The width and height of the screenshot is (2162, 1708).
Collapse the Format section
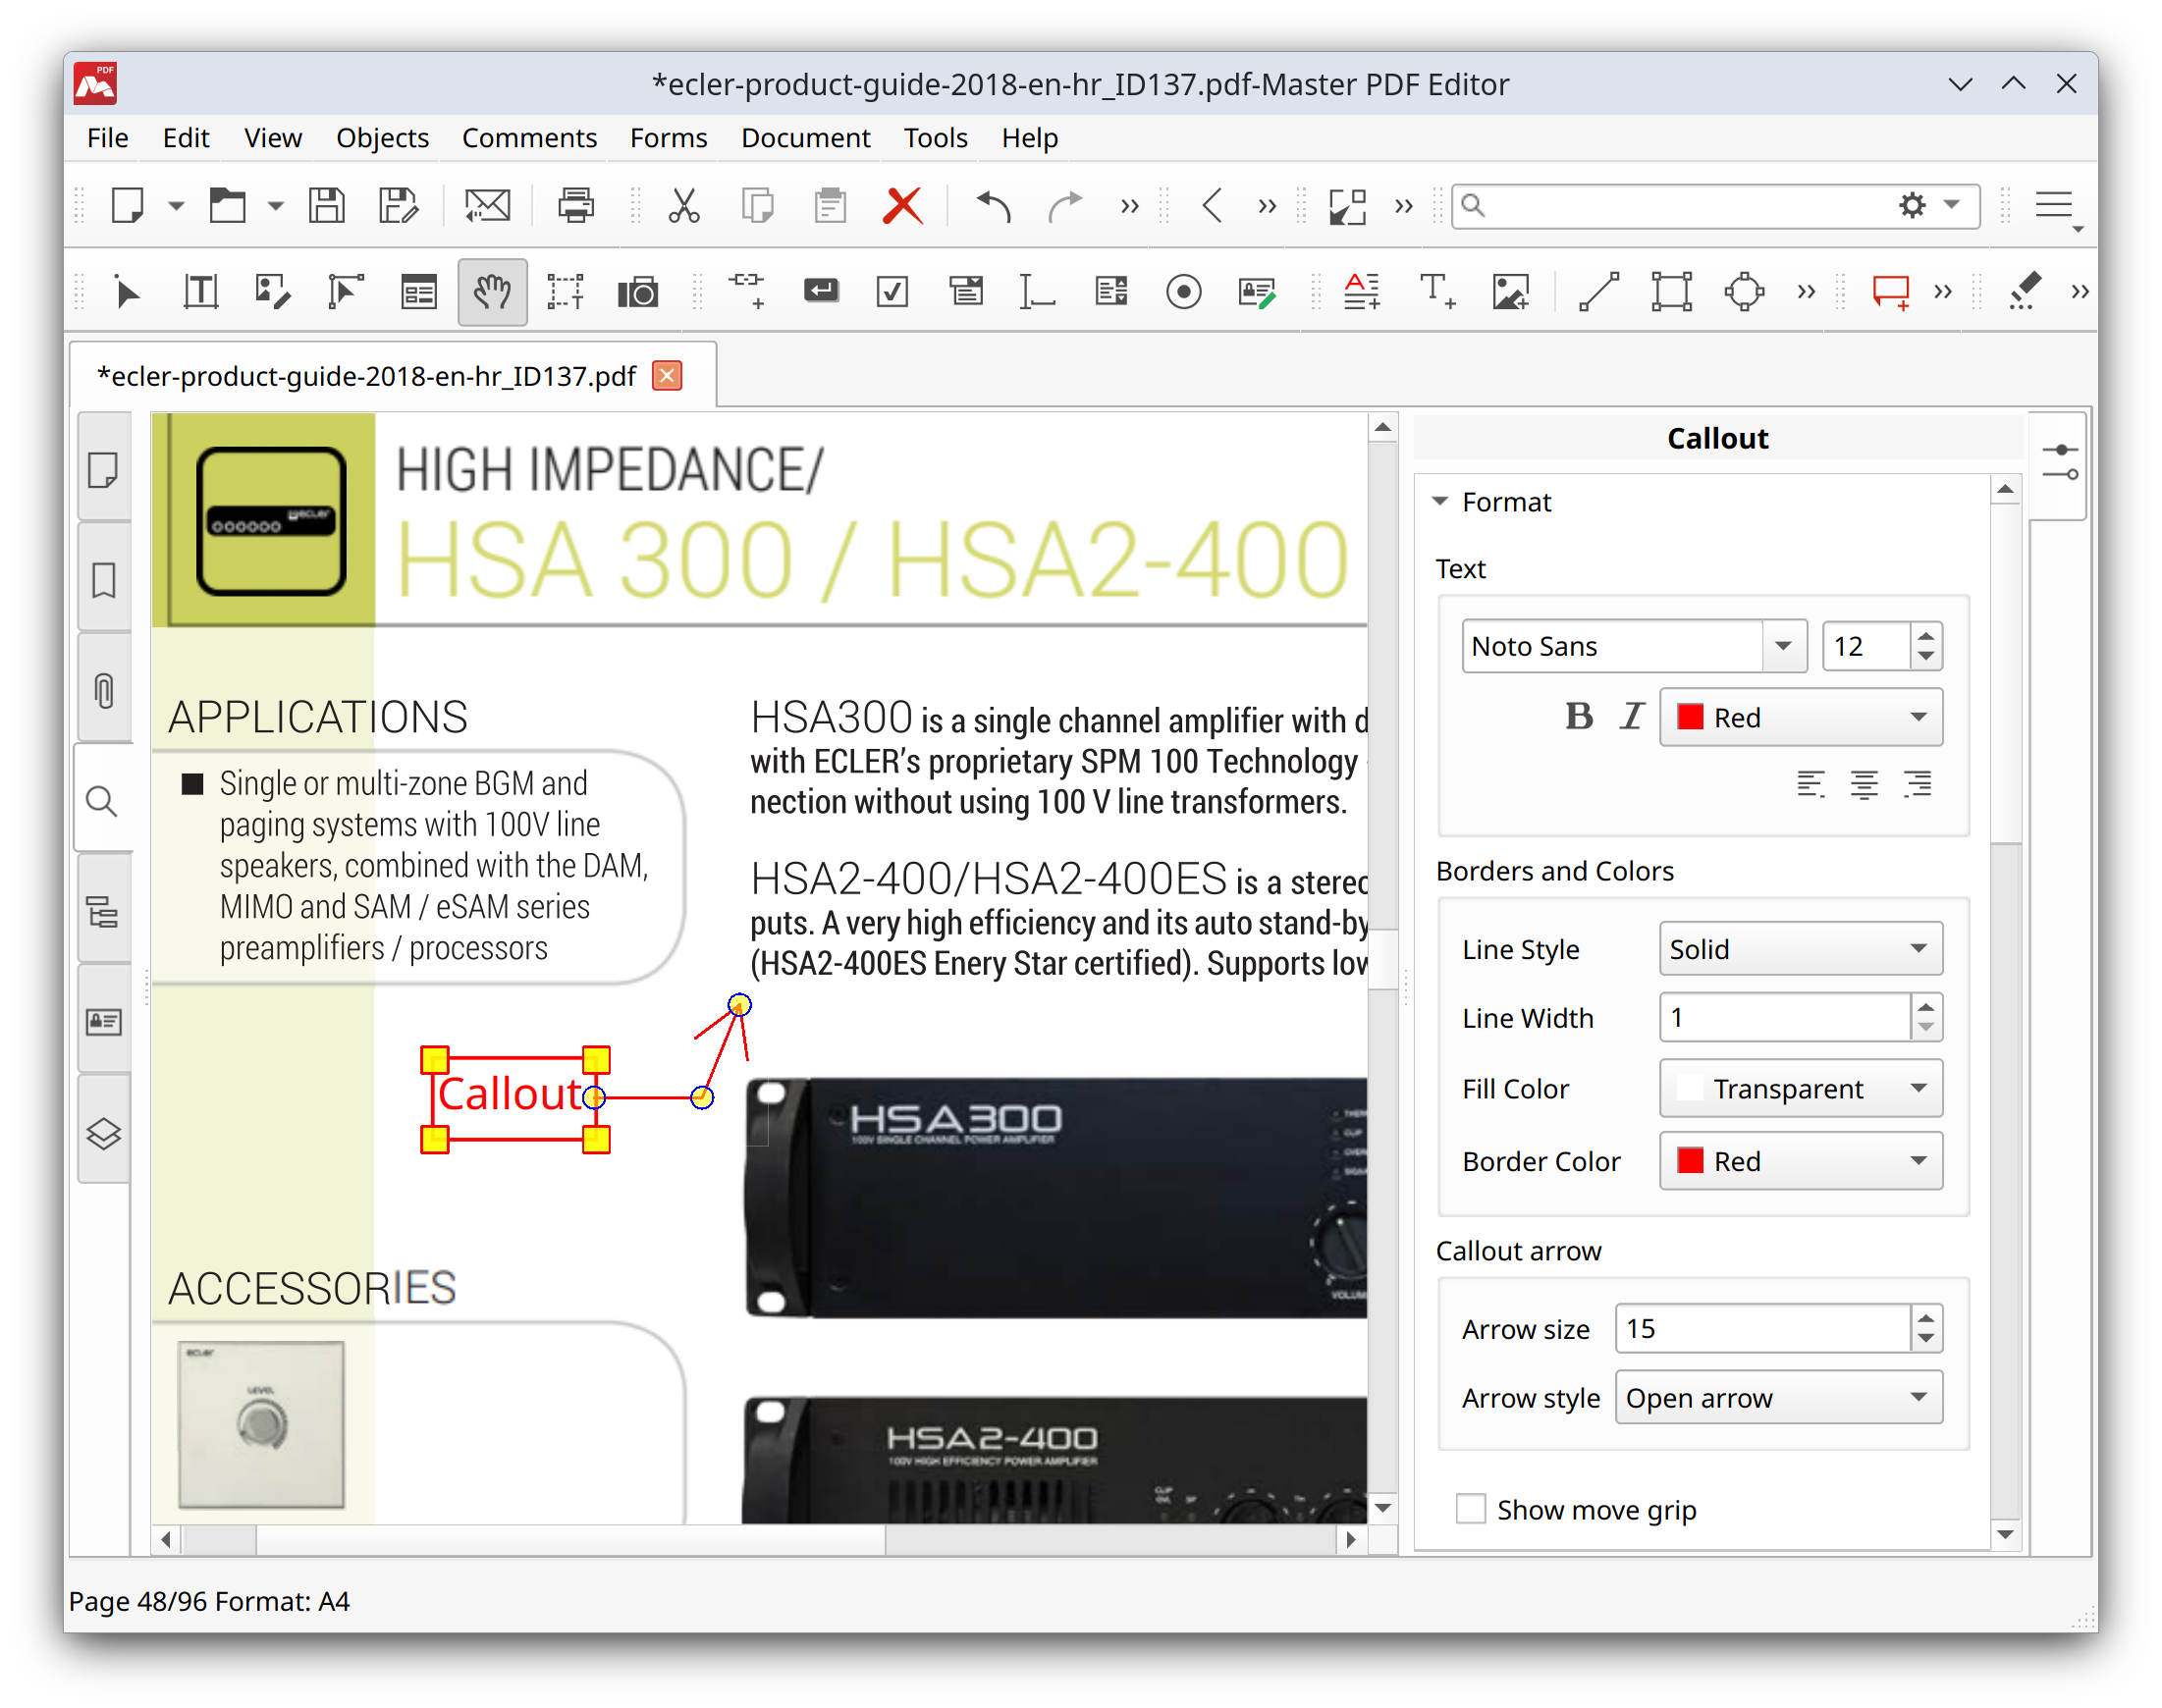coord(1440,501)
